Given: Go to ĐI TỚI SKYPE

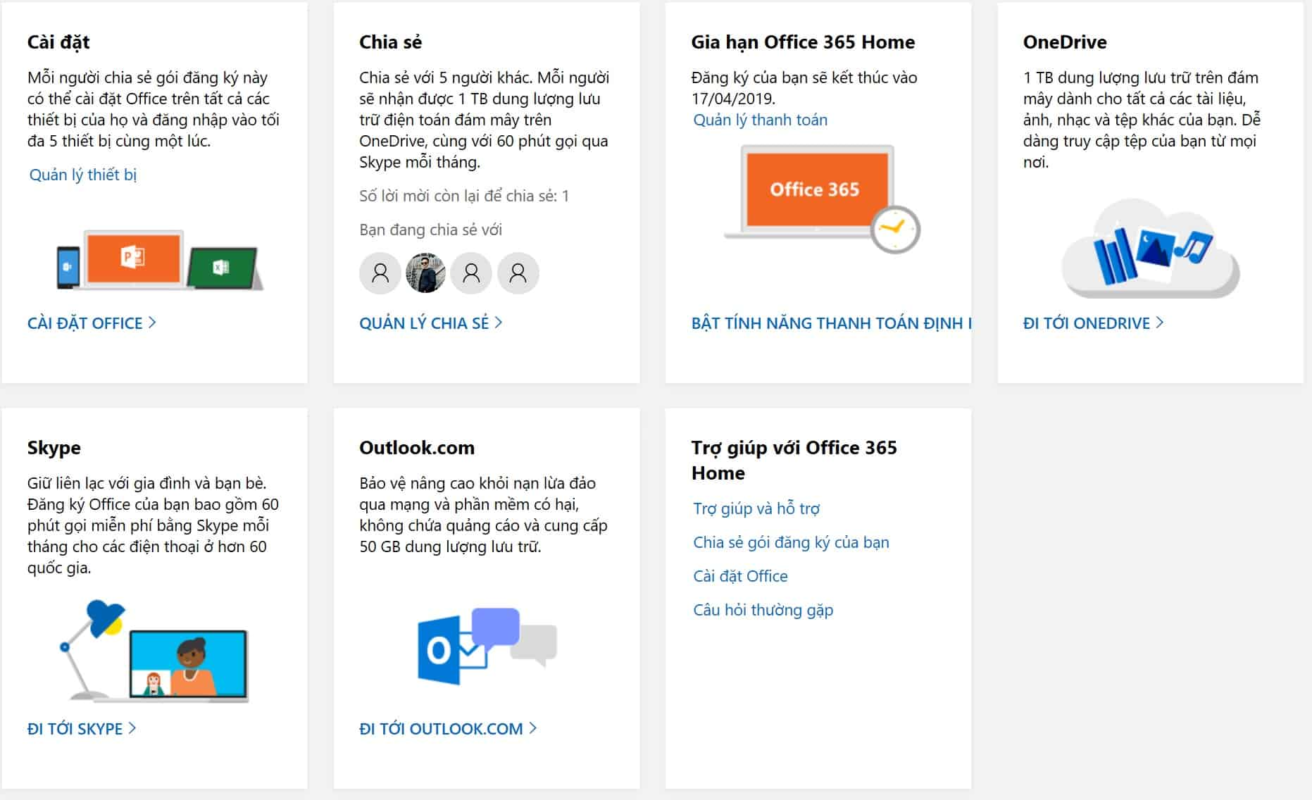Looking at the screenshot, I should click(x=82, y=729).
